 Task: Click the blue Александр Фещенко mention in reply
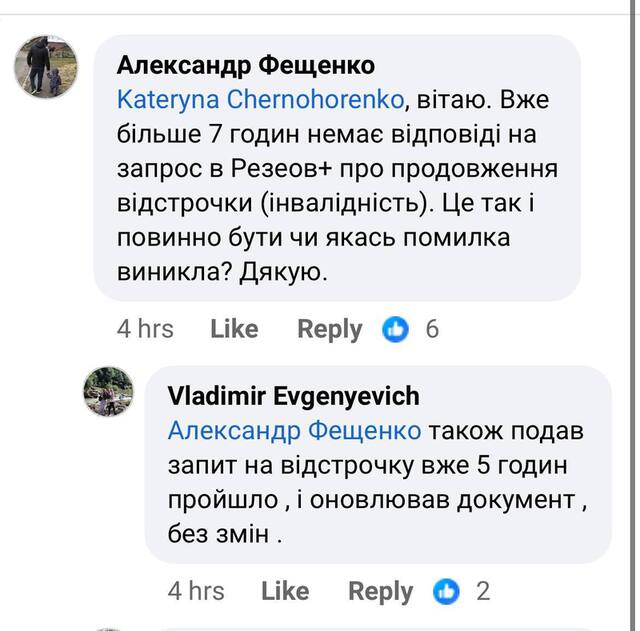[x=294, y=431]
